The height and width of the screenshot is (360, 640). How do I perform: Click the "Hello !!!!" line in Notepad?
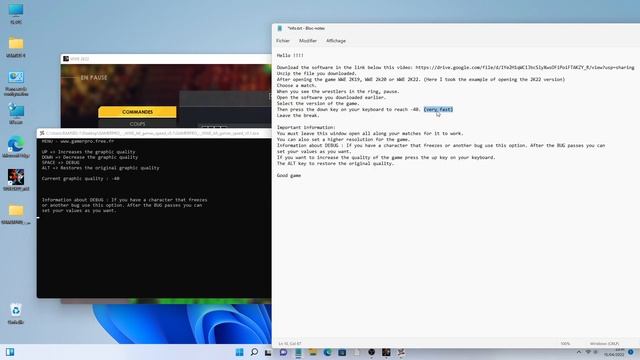tap(290, 56)
